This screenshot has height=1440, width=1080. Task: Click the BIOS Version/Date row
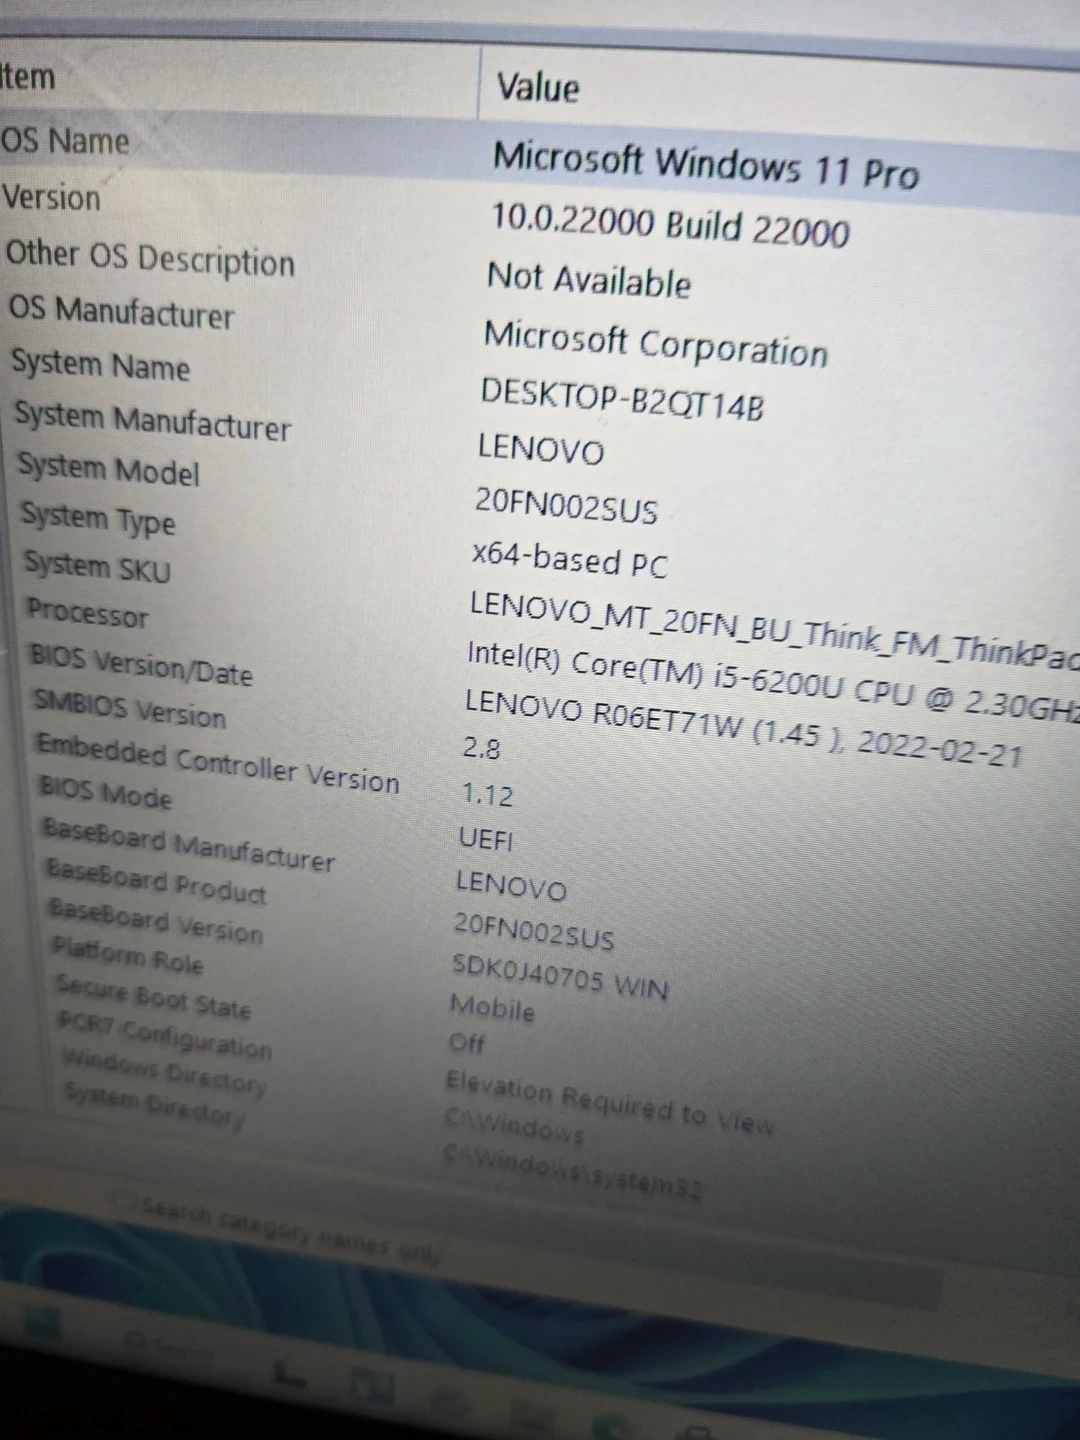point(141,665)
